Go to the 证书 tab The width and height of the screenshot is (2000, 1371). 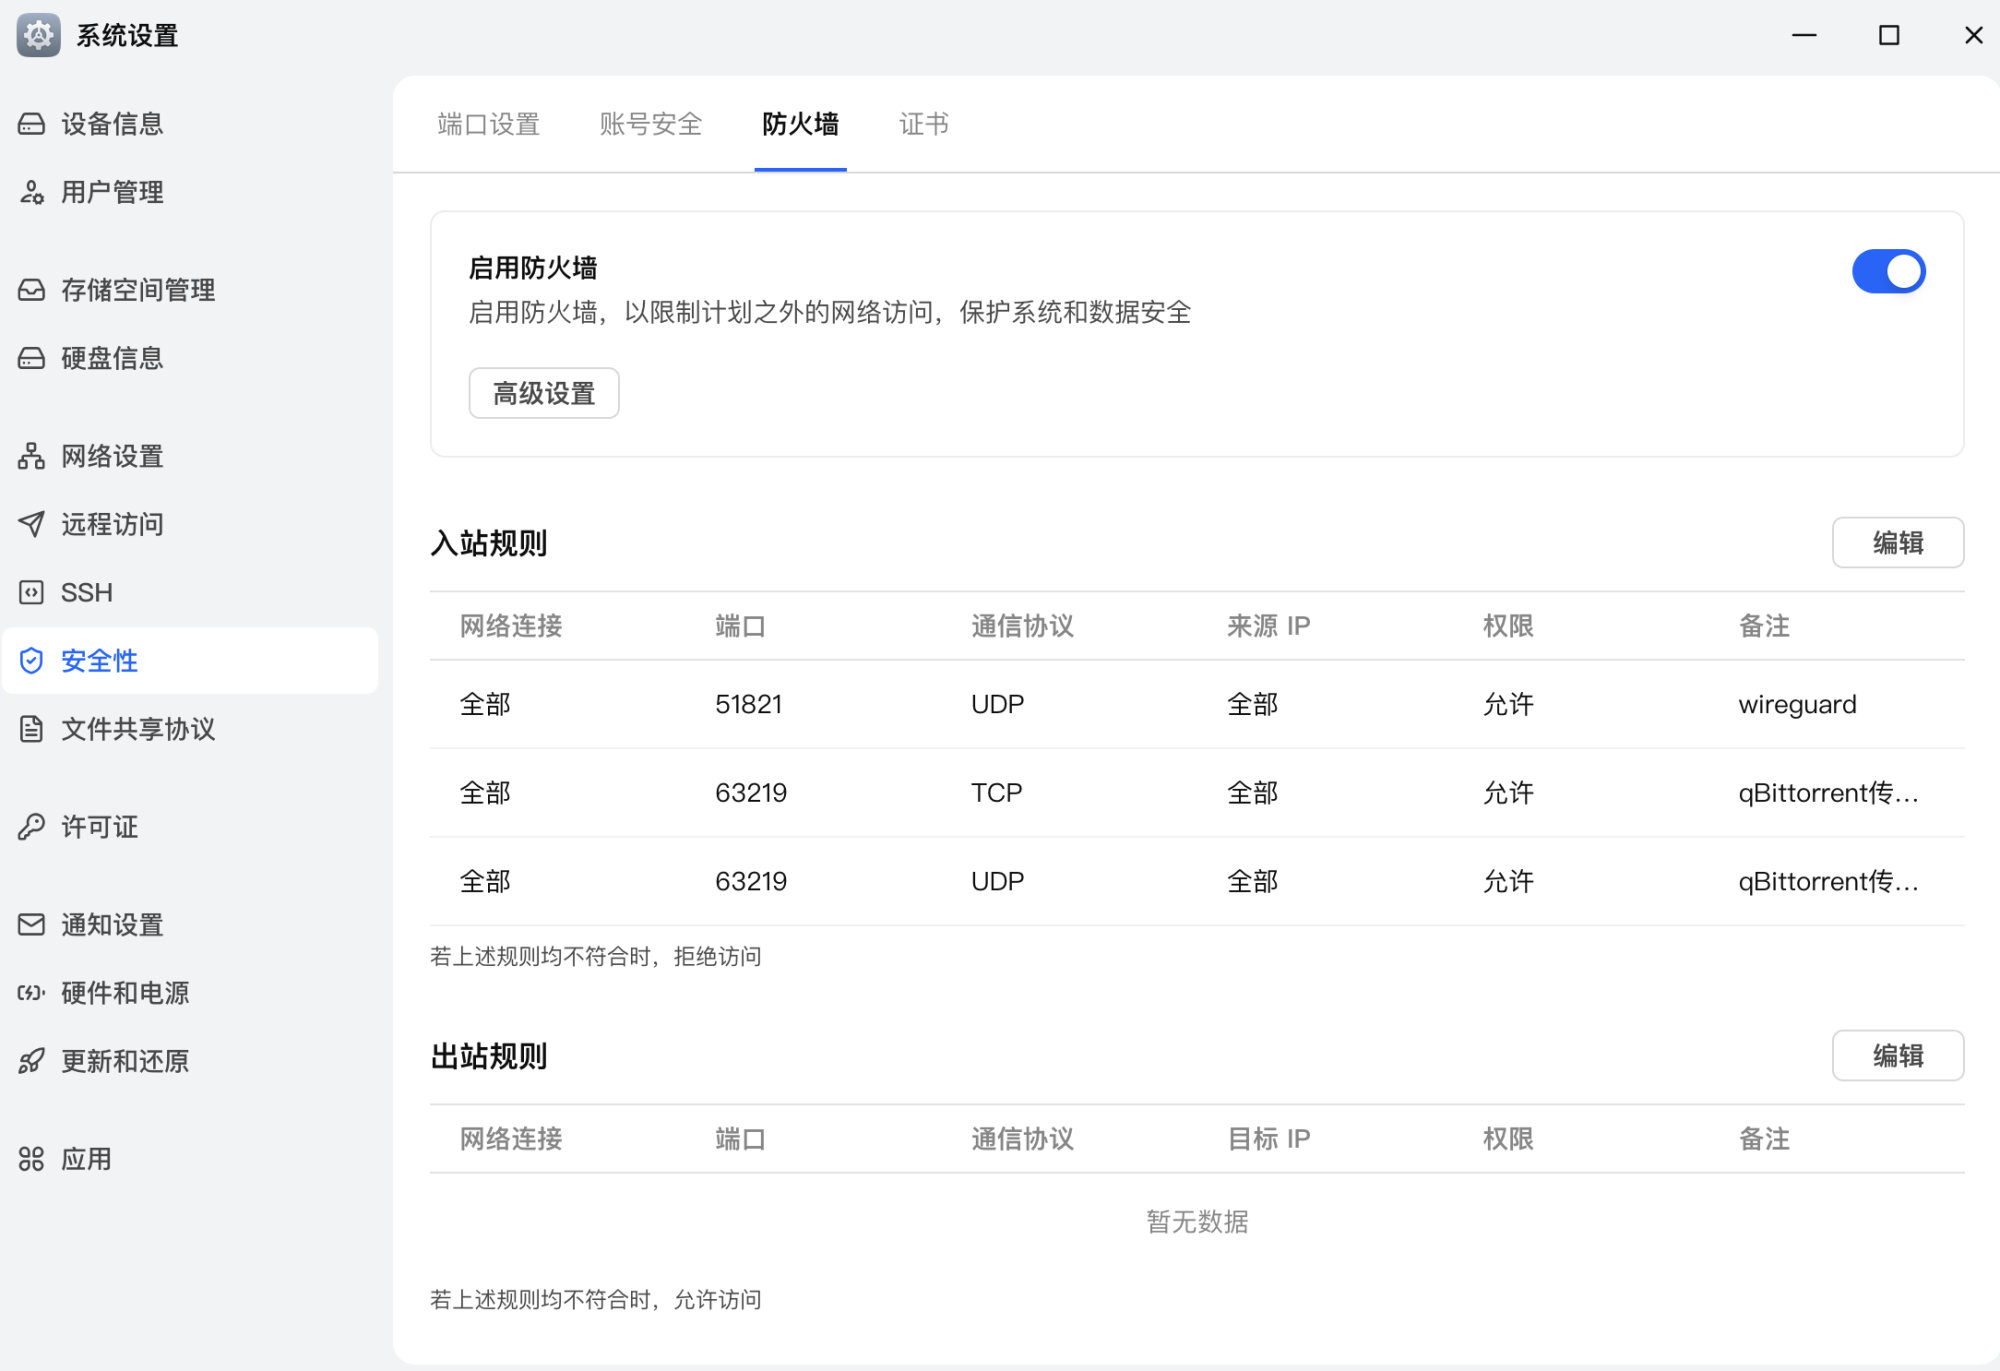pyautogui.click(x=923, y=124)
